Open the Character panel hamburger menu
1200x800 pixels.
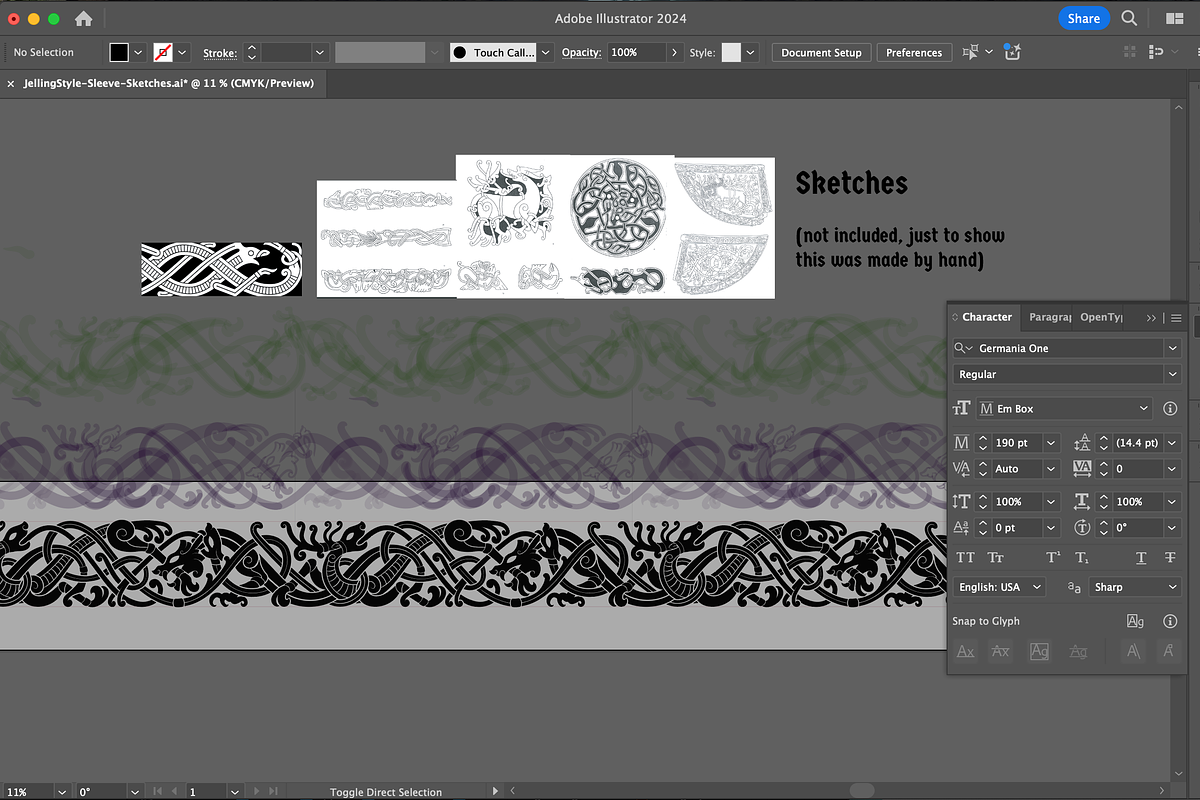[x=1176, y=317]
